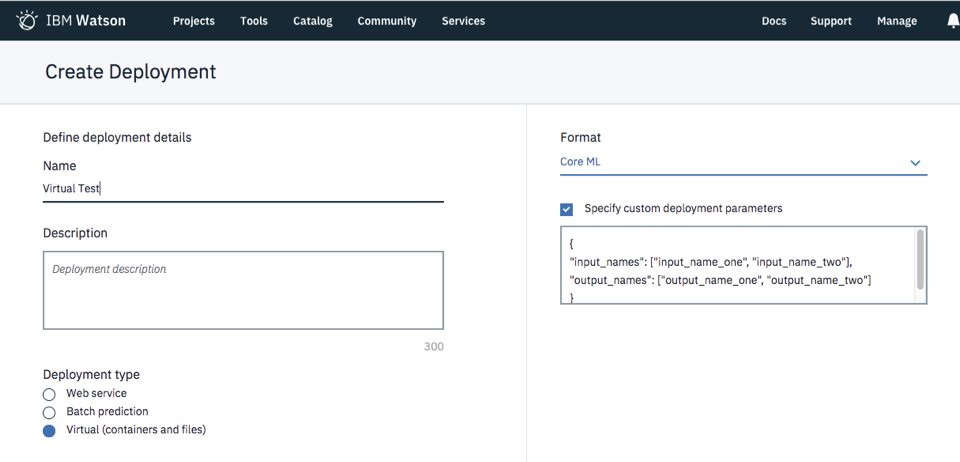Click the IBM Watson brand name

(86, 21)
